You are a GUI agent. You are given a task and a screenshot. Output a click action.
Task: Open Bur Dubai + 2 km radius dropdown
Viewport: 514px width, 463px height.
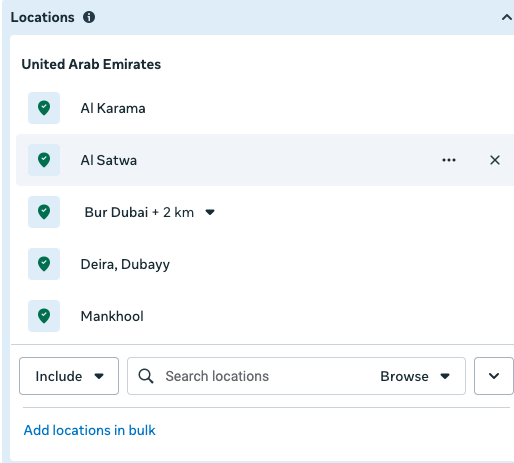click(210, 212)
